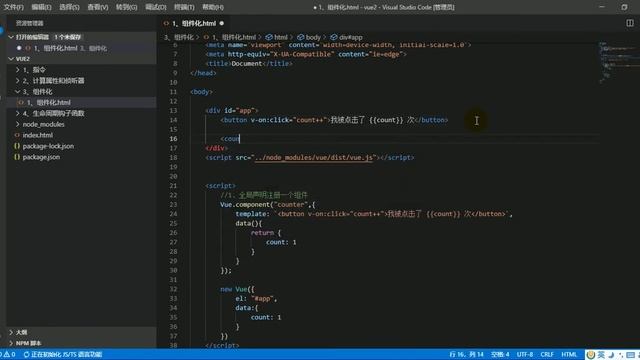Collapse the 打开的编辑器 section
The width and height of the screenshot is (640, 360).
point(11,37)
